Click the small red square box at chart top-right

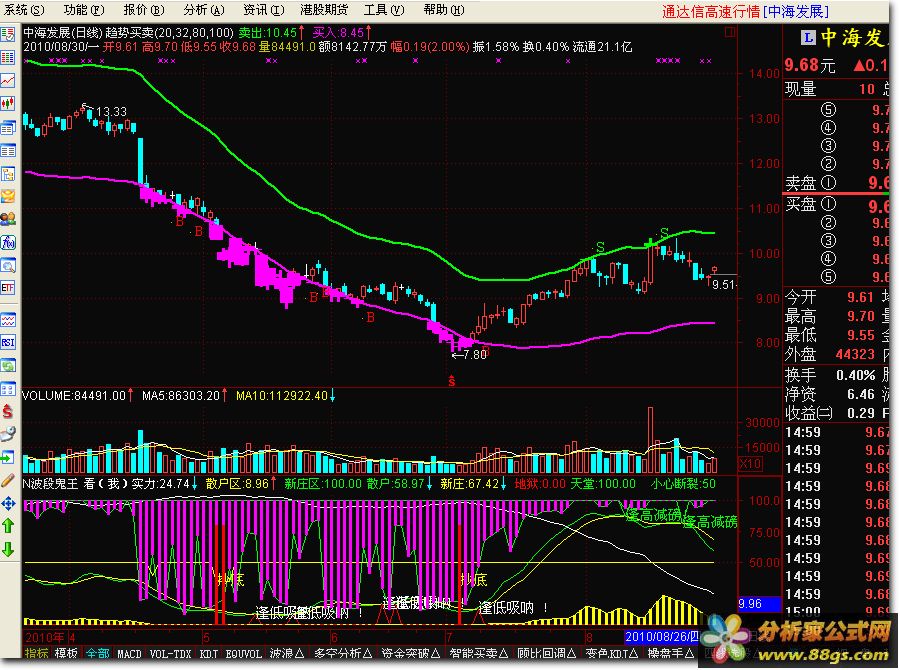[x=730, y=32]
